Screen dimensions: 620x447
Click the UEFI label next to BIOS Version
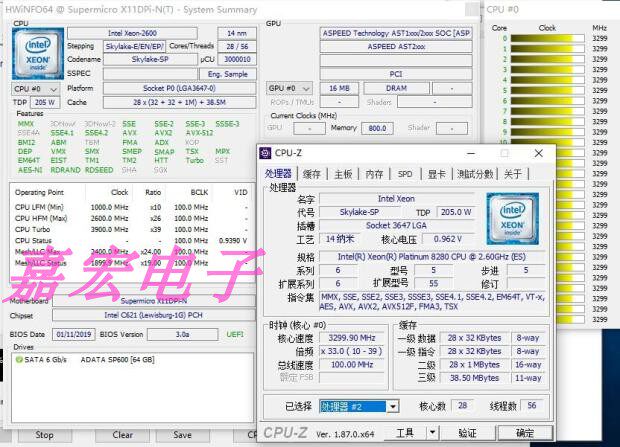tap(235, 335)
